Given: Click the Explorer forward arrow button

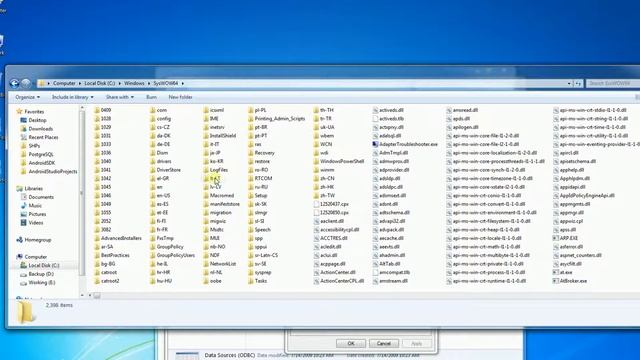Looking at the screenshot, I should 26,83.
